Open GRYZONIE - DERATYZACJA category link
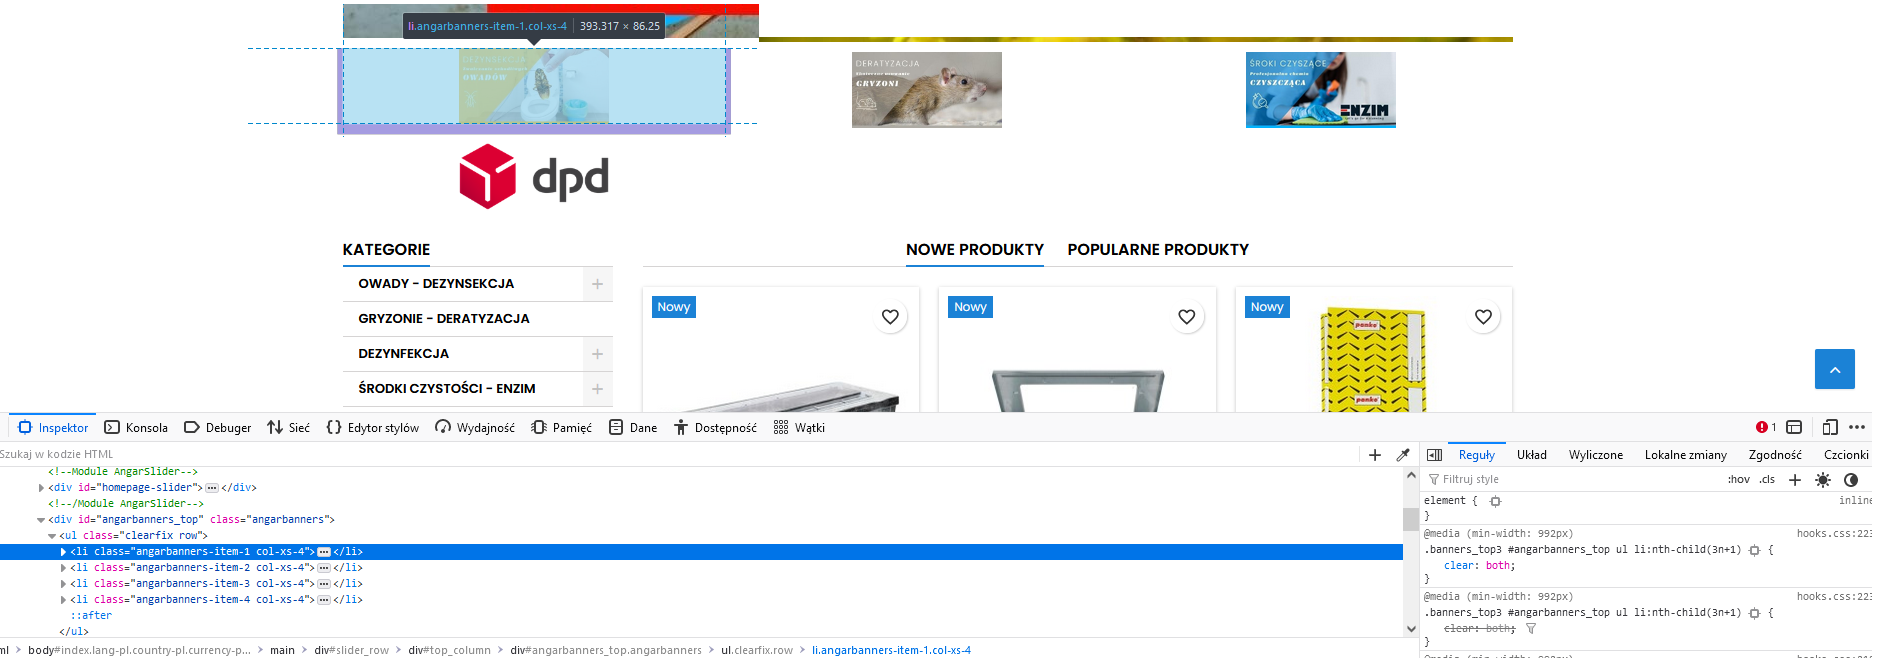This screenshot has height=664, width=1880. (444, 319)
